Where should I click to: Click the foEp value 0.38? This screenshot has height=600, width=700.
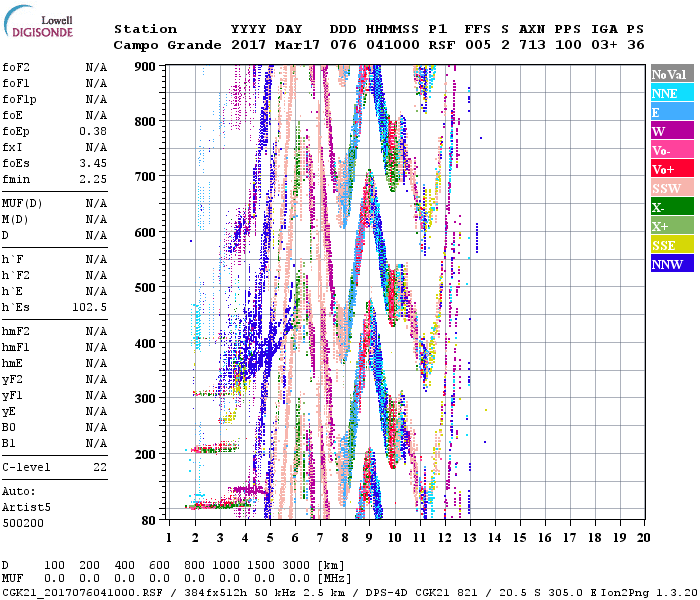93,131
